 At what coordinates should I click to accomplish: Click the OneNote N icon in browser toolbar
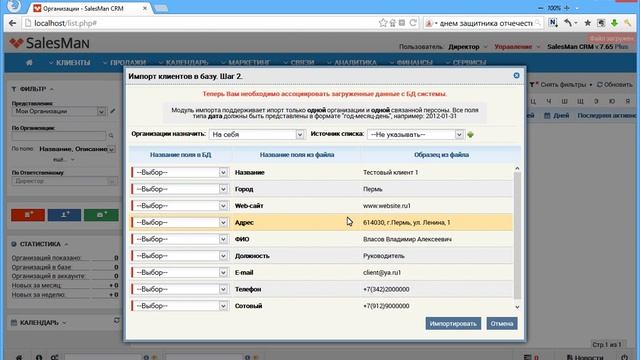coord(553,23)
